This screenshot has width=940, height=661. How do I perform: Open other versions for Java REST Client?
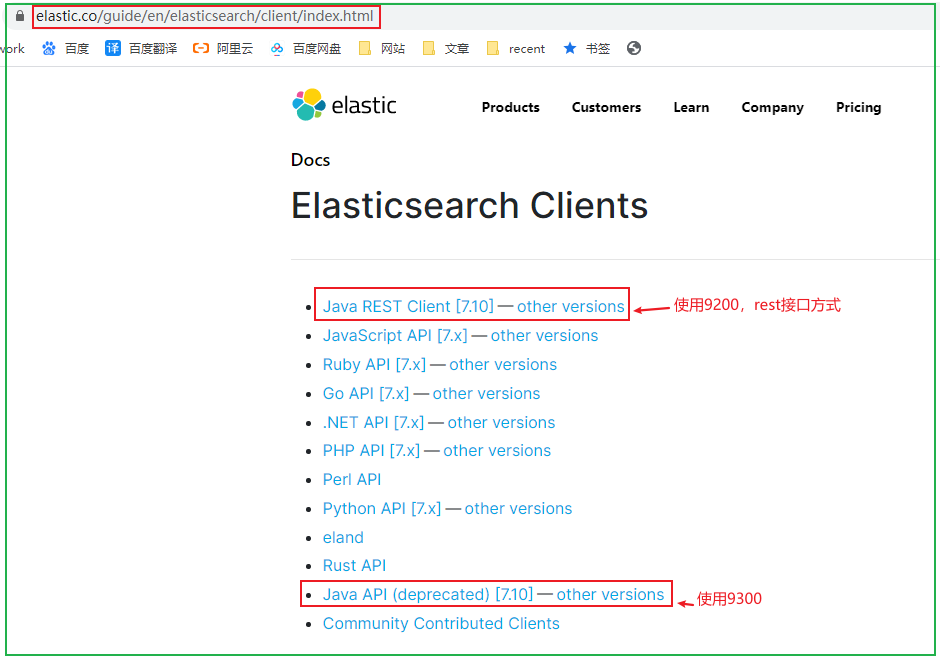tap(571, 306)
